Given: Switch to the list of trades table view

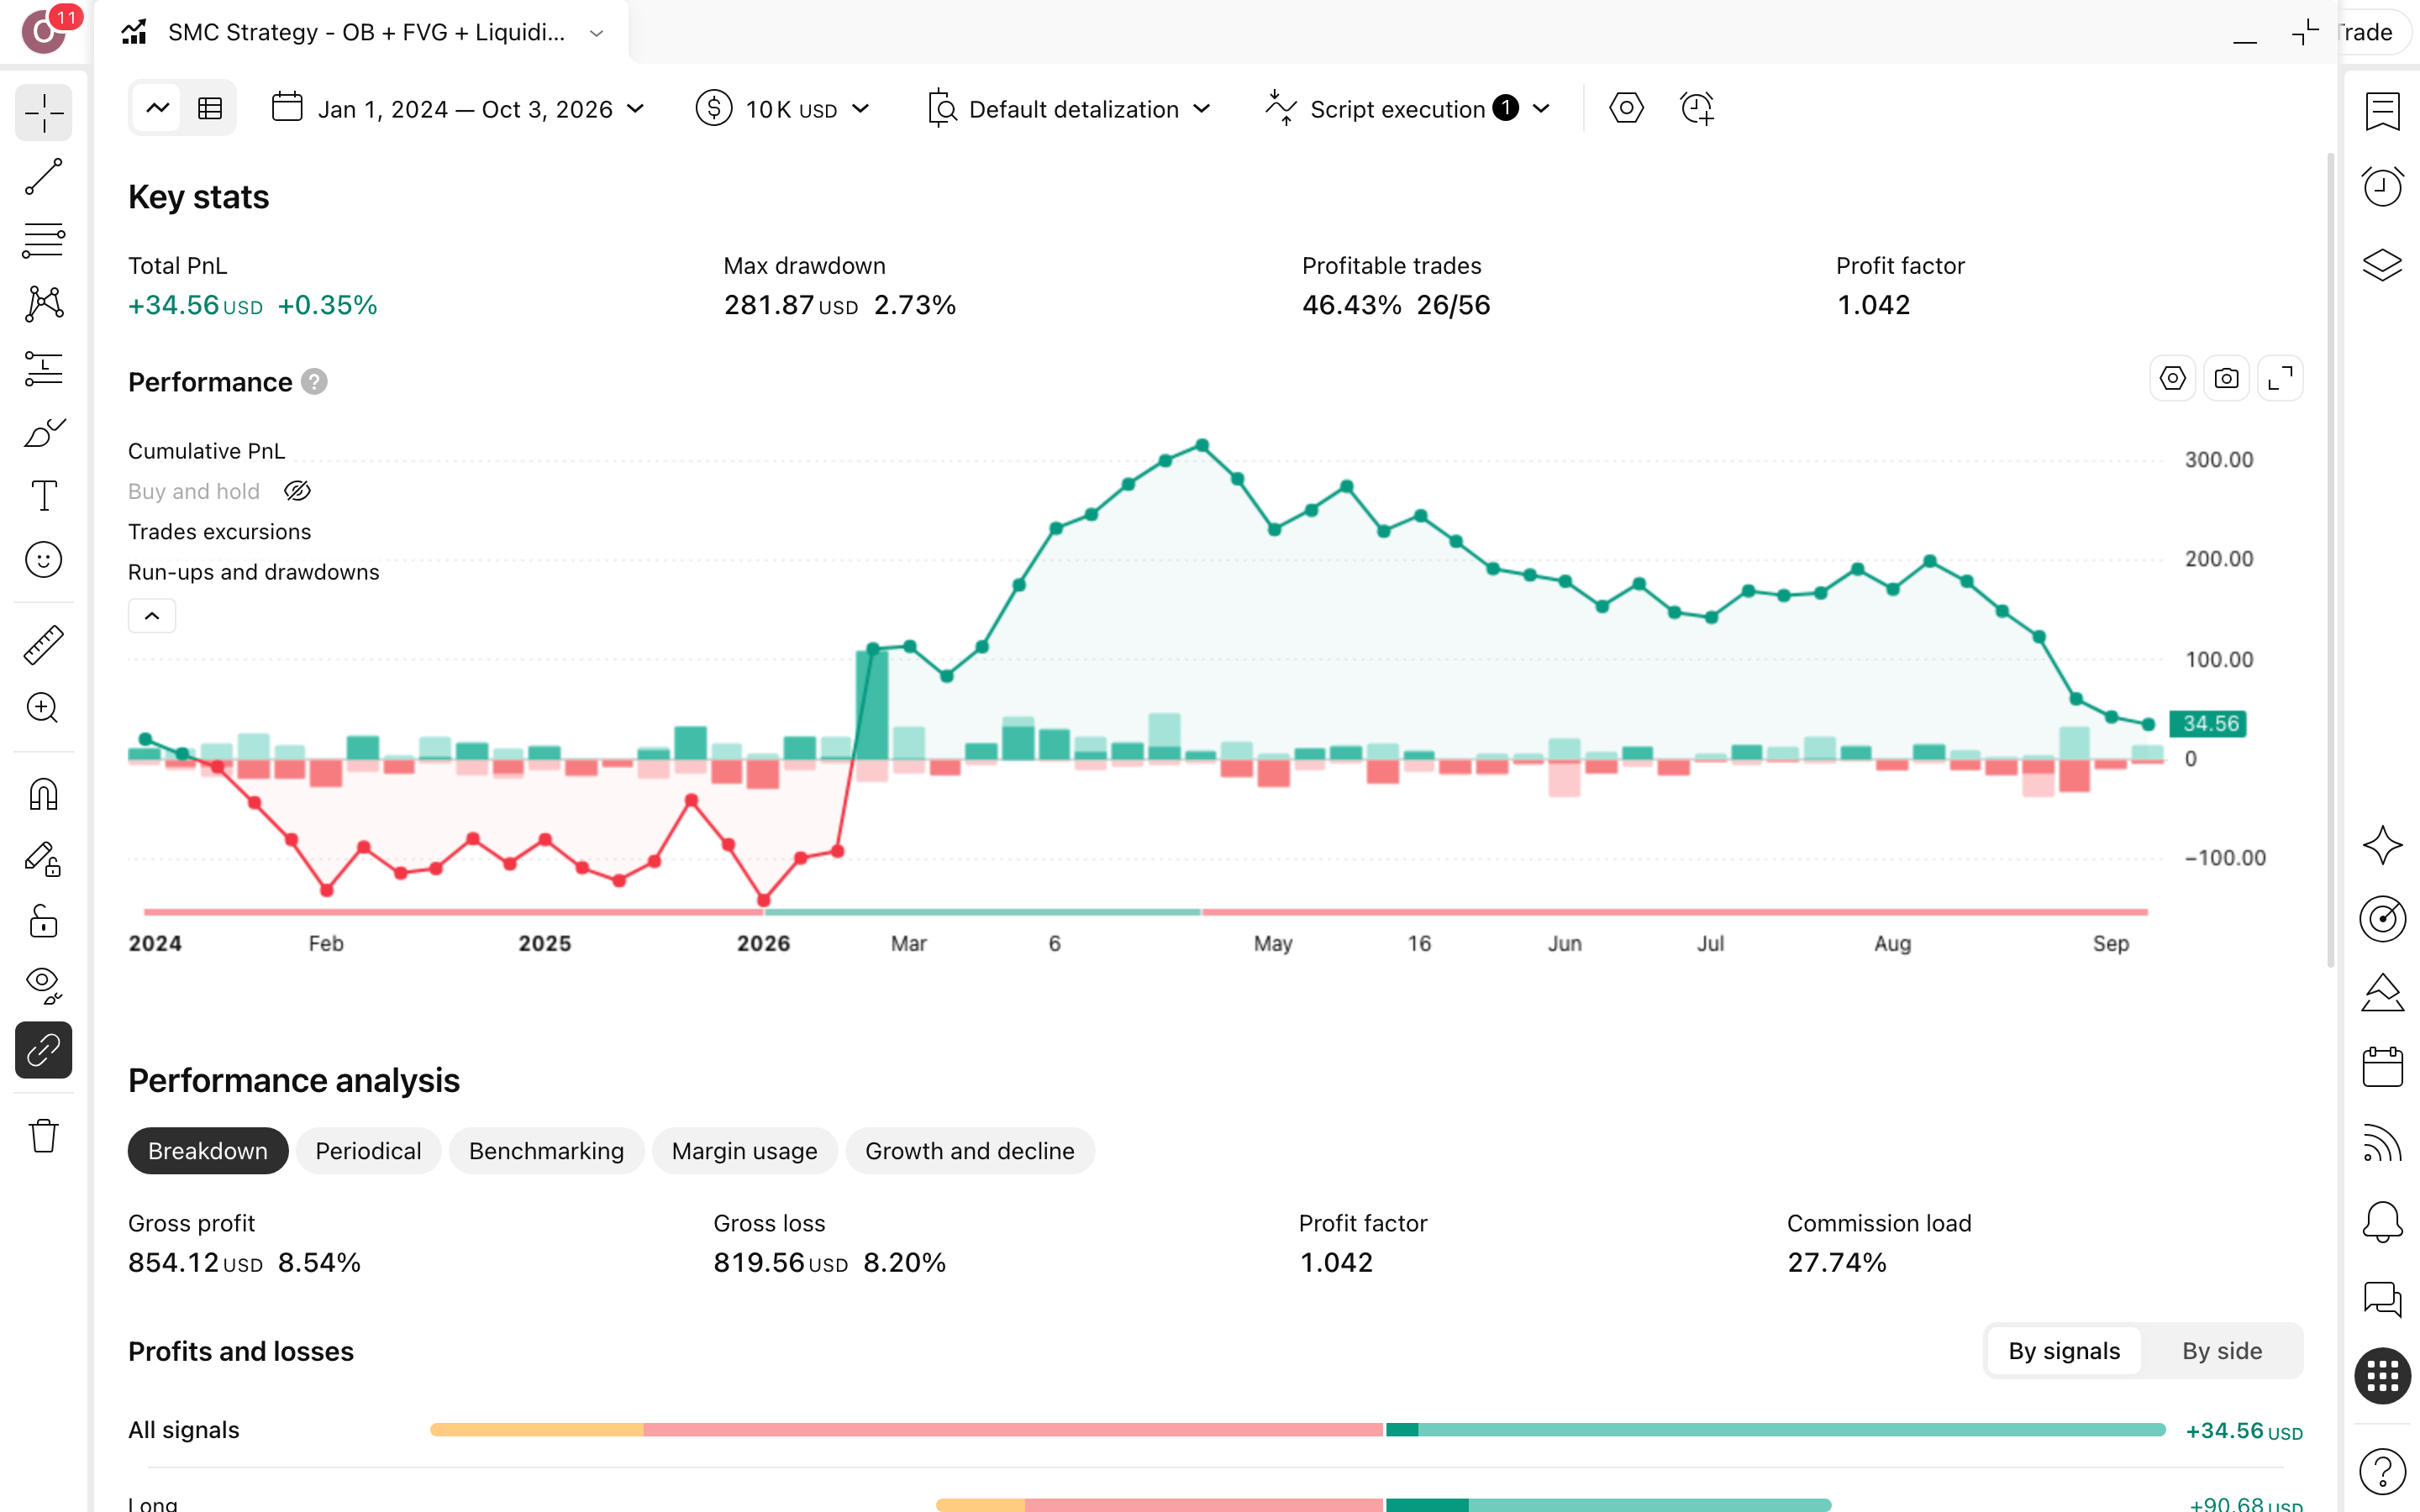Looking at the screenshot, I should [x=209, y=108].
